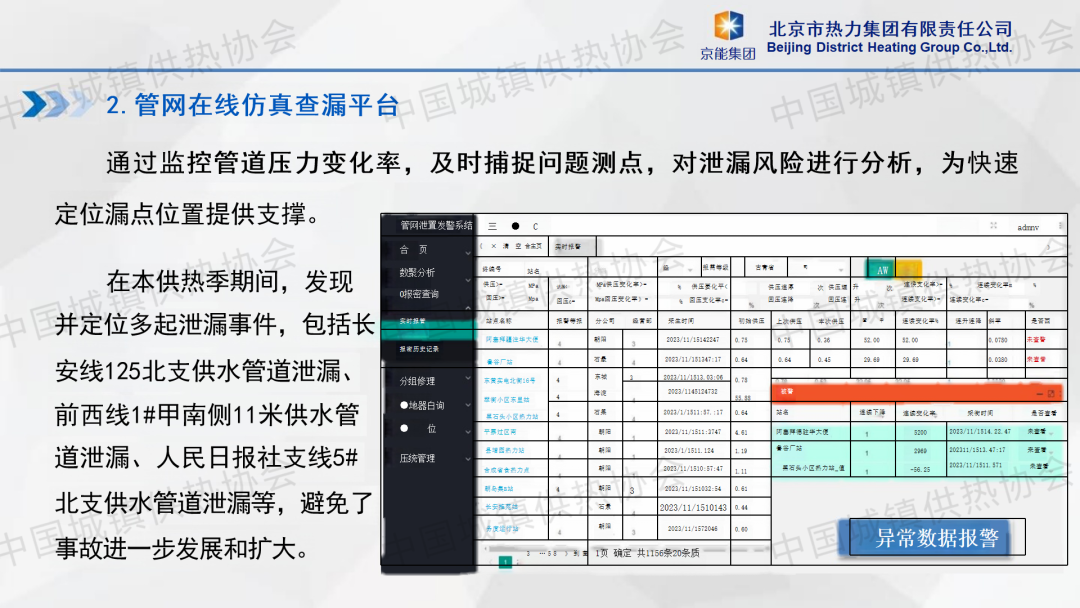Viewport: 1080px width, 608px height.
Task: Click the green page 1 pagination button
Action: click(x=505, y=563)
